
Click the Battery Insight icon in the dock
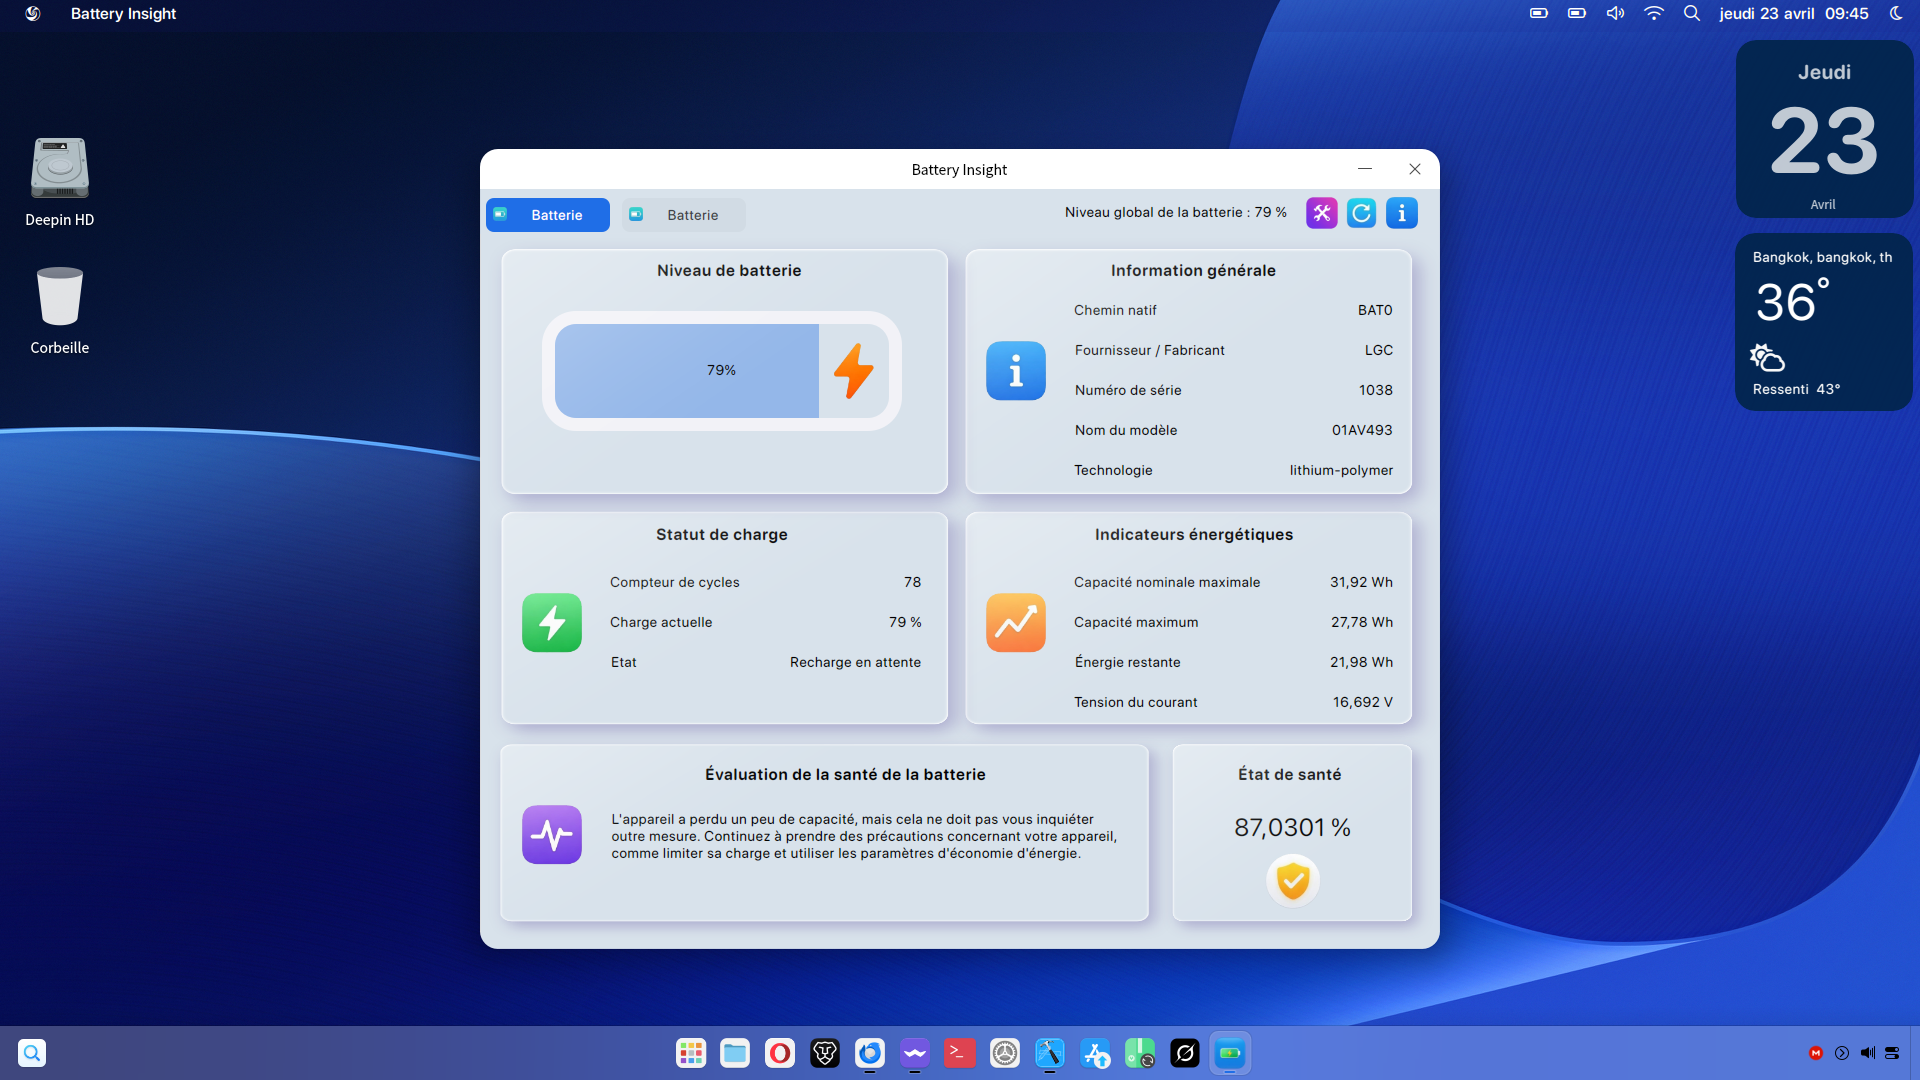(1230, 1053)
